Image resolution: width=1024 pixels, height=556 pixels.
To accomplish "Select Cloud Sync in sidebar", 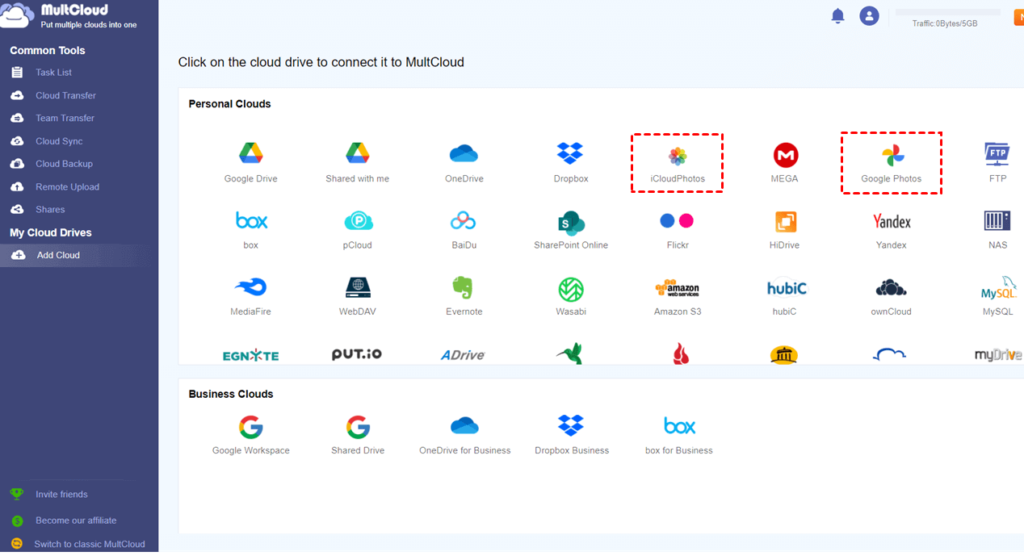I will [59, 141].
